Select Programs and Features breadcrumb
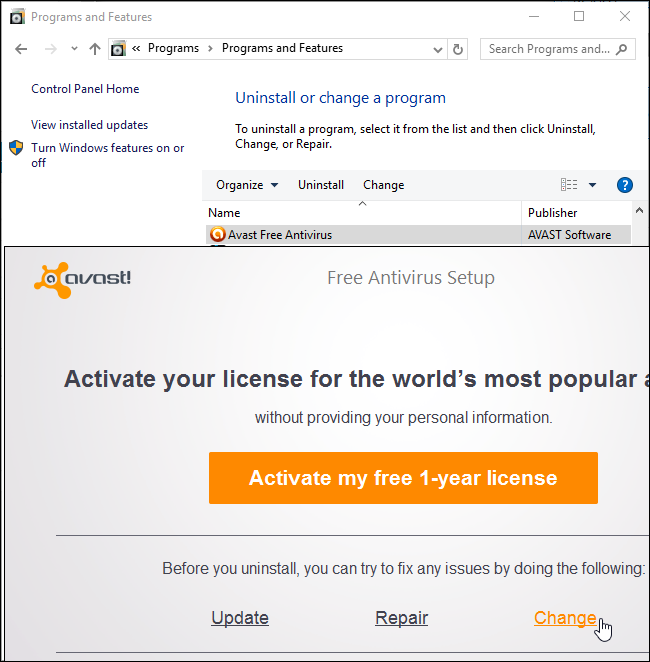 coord(282,48)
